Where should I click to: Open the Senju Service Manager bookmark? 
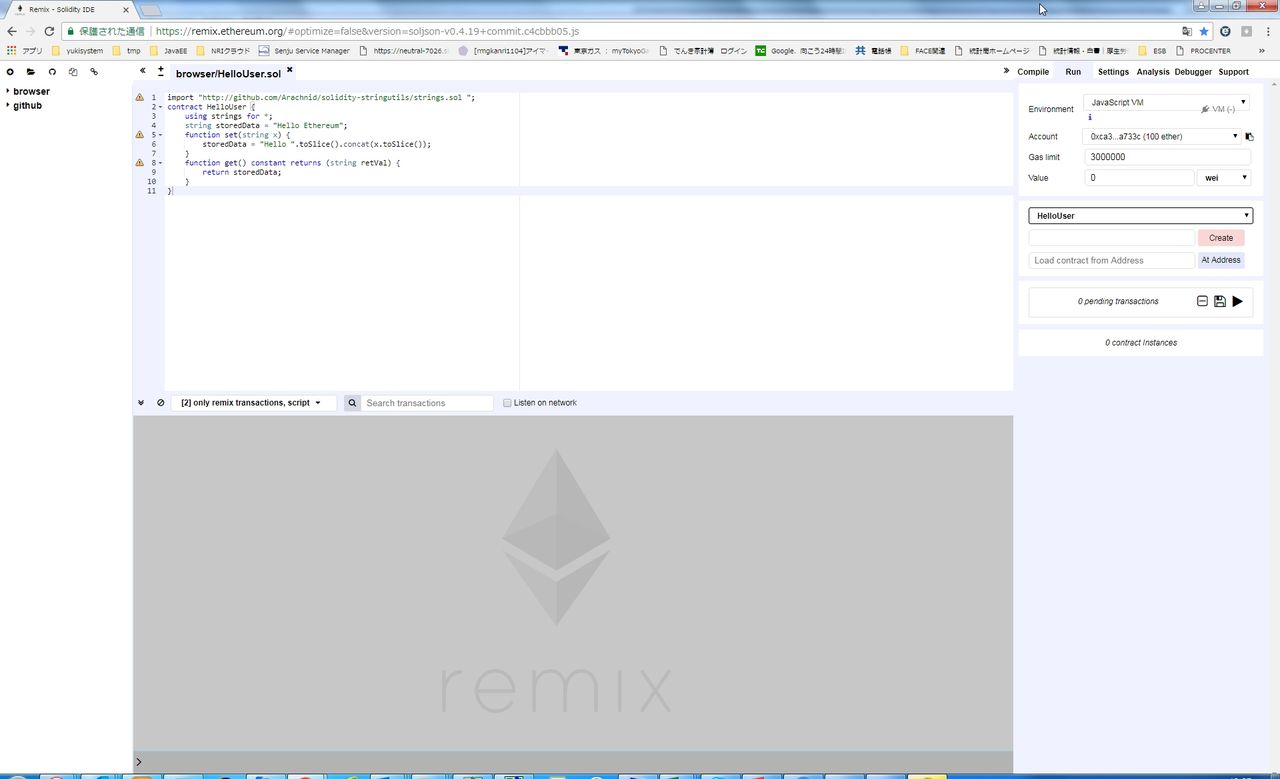304,50
